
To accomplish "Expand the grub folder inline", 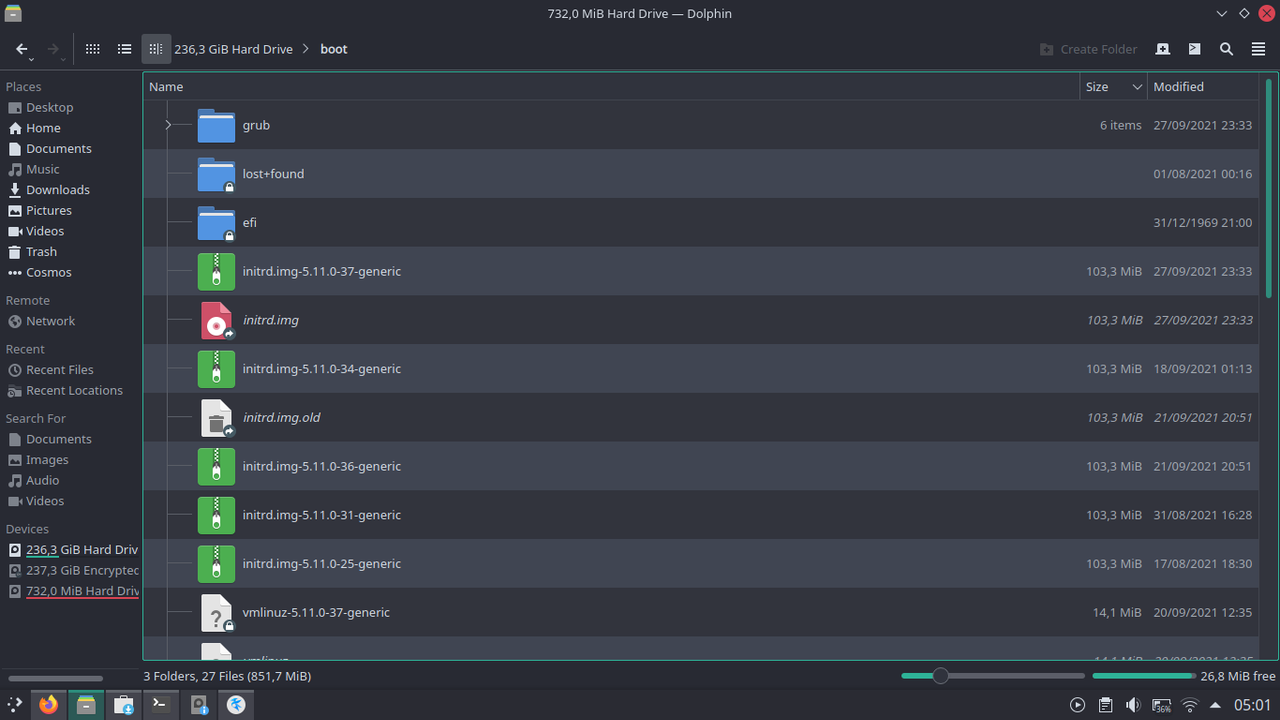I will tap(166, 125).
